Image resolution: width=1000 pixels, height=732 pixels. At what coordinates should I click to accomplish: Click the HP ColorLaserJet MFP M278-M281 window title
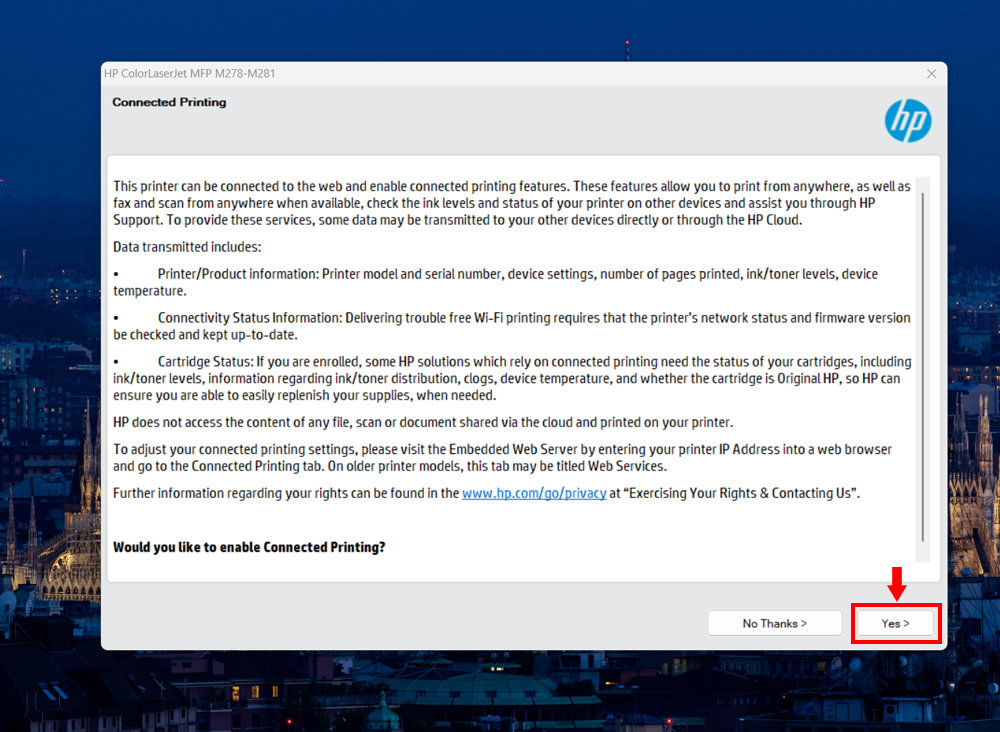[189, 73]
